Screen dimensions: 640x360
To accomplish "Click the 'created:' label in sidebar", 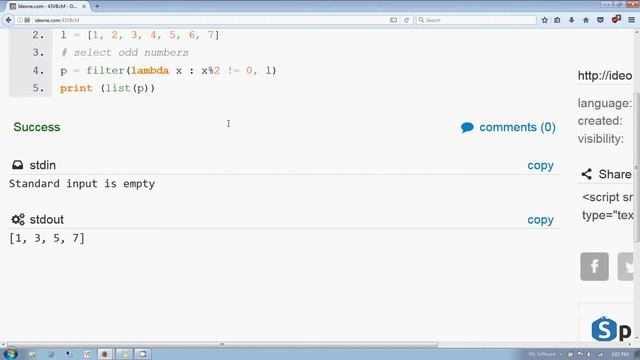I will (x=600, y=121).
